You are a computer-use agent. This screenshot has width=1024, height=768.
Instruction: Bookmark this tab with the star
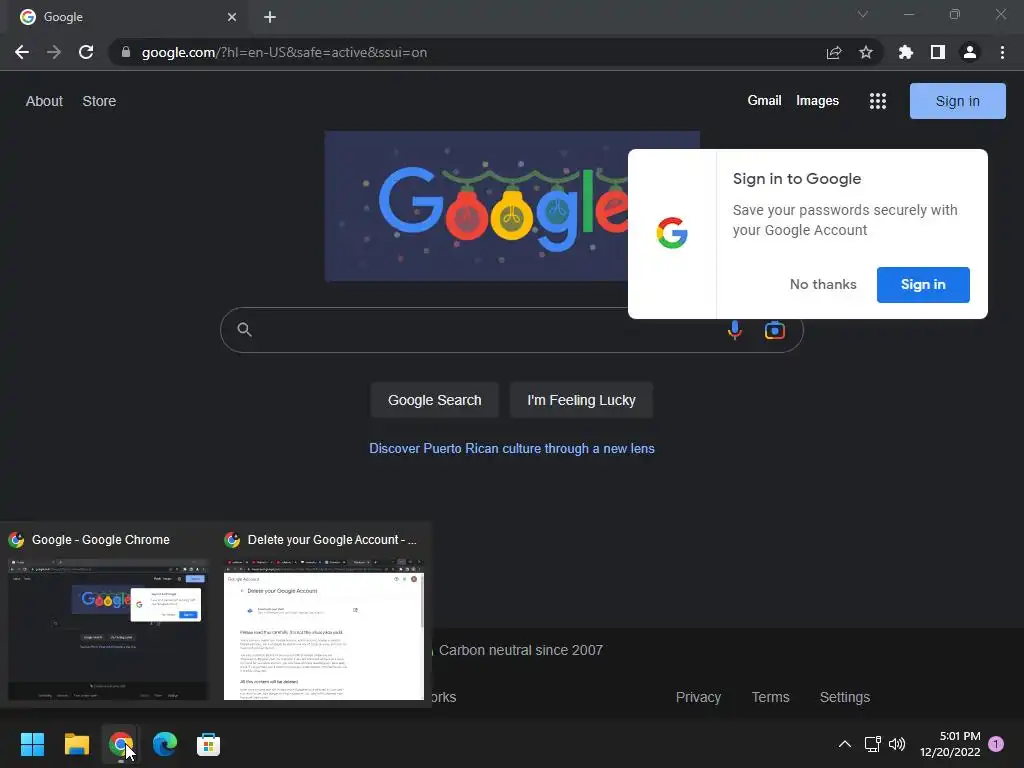866,52
